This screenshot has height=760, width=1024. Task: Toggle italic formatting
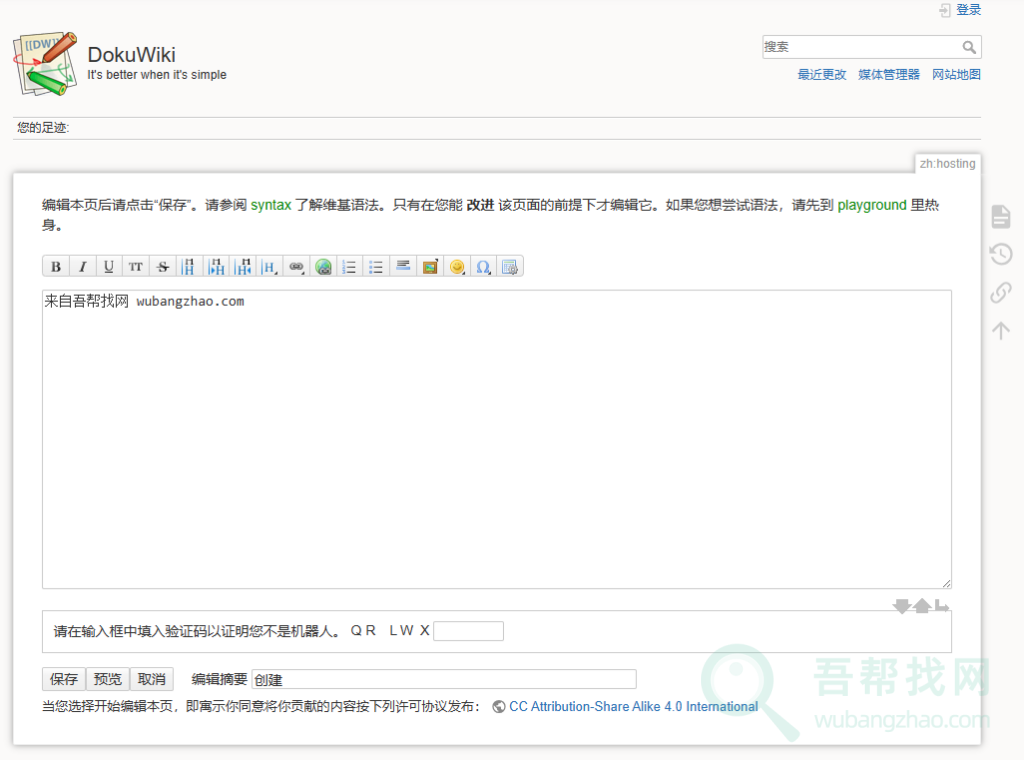coord(82,266)
